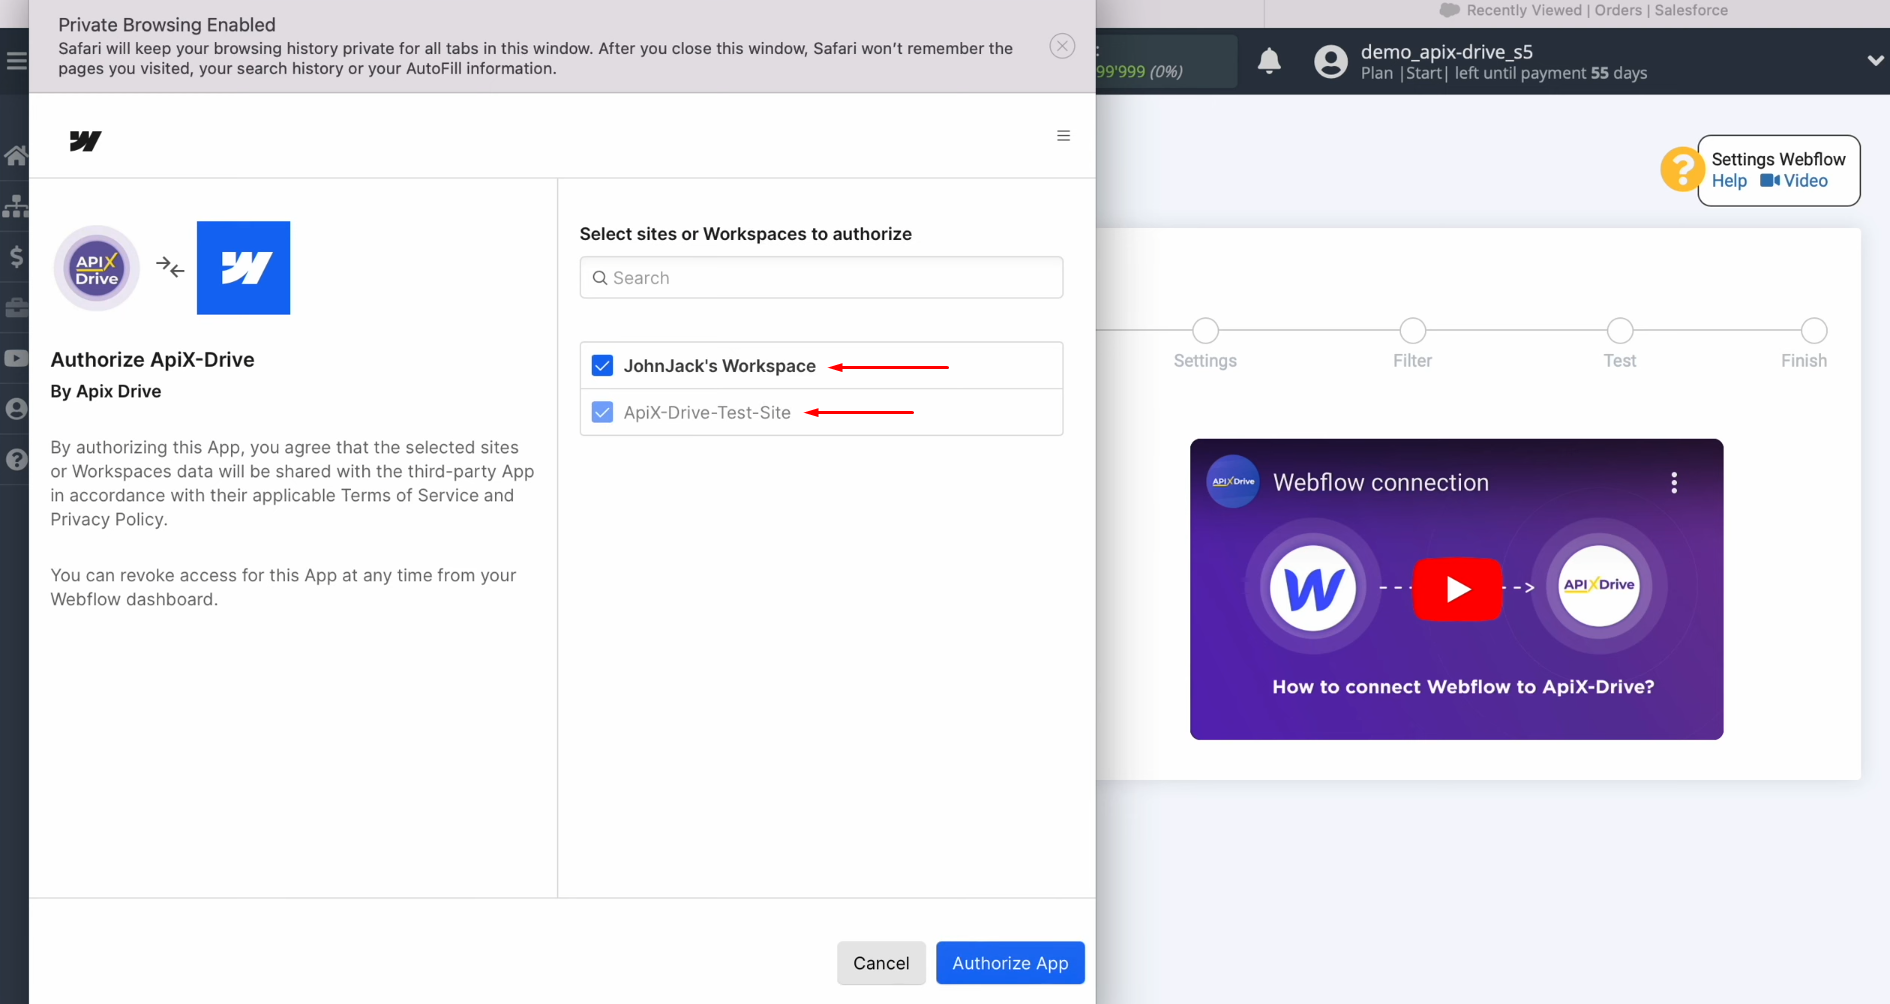Click the user profile icon in sidebar

[16, 409]
